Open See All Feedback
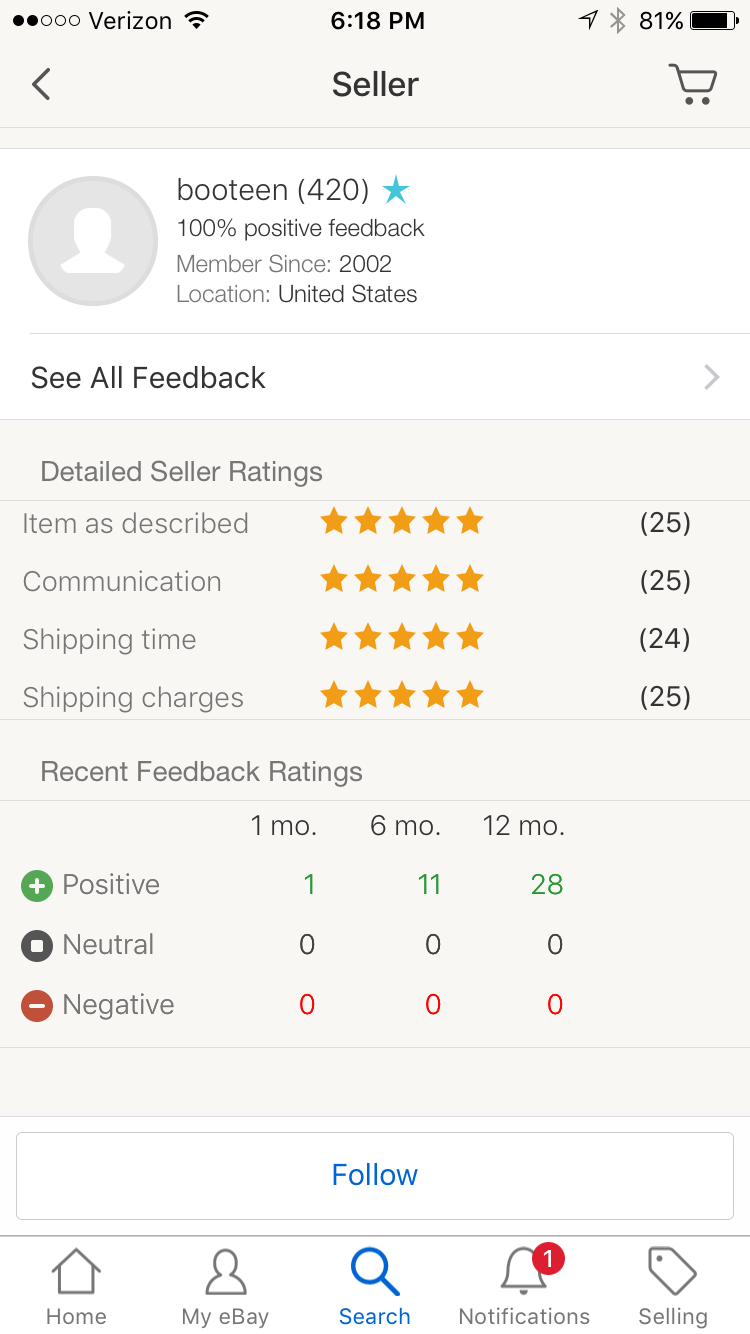This screenshot has height=1334, width=750. 375,377
